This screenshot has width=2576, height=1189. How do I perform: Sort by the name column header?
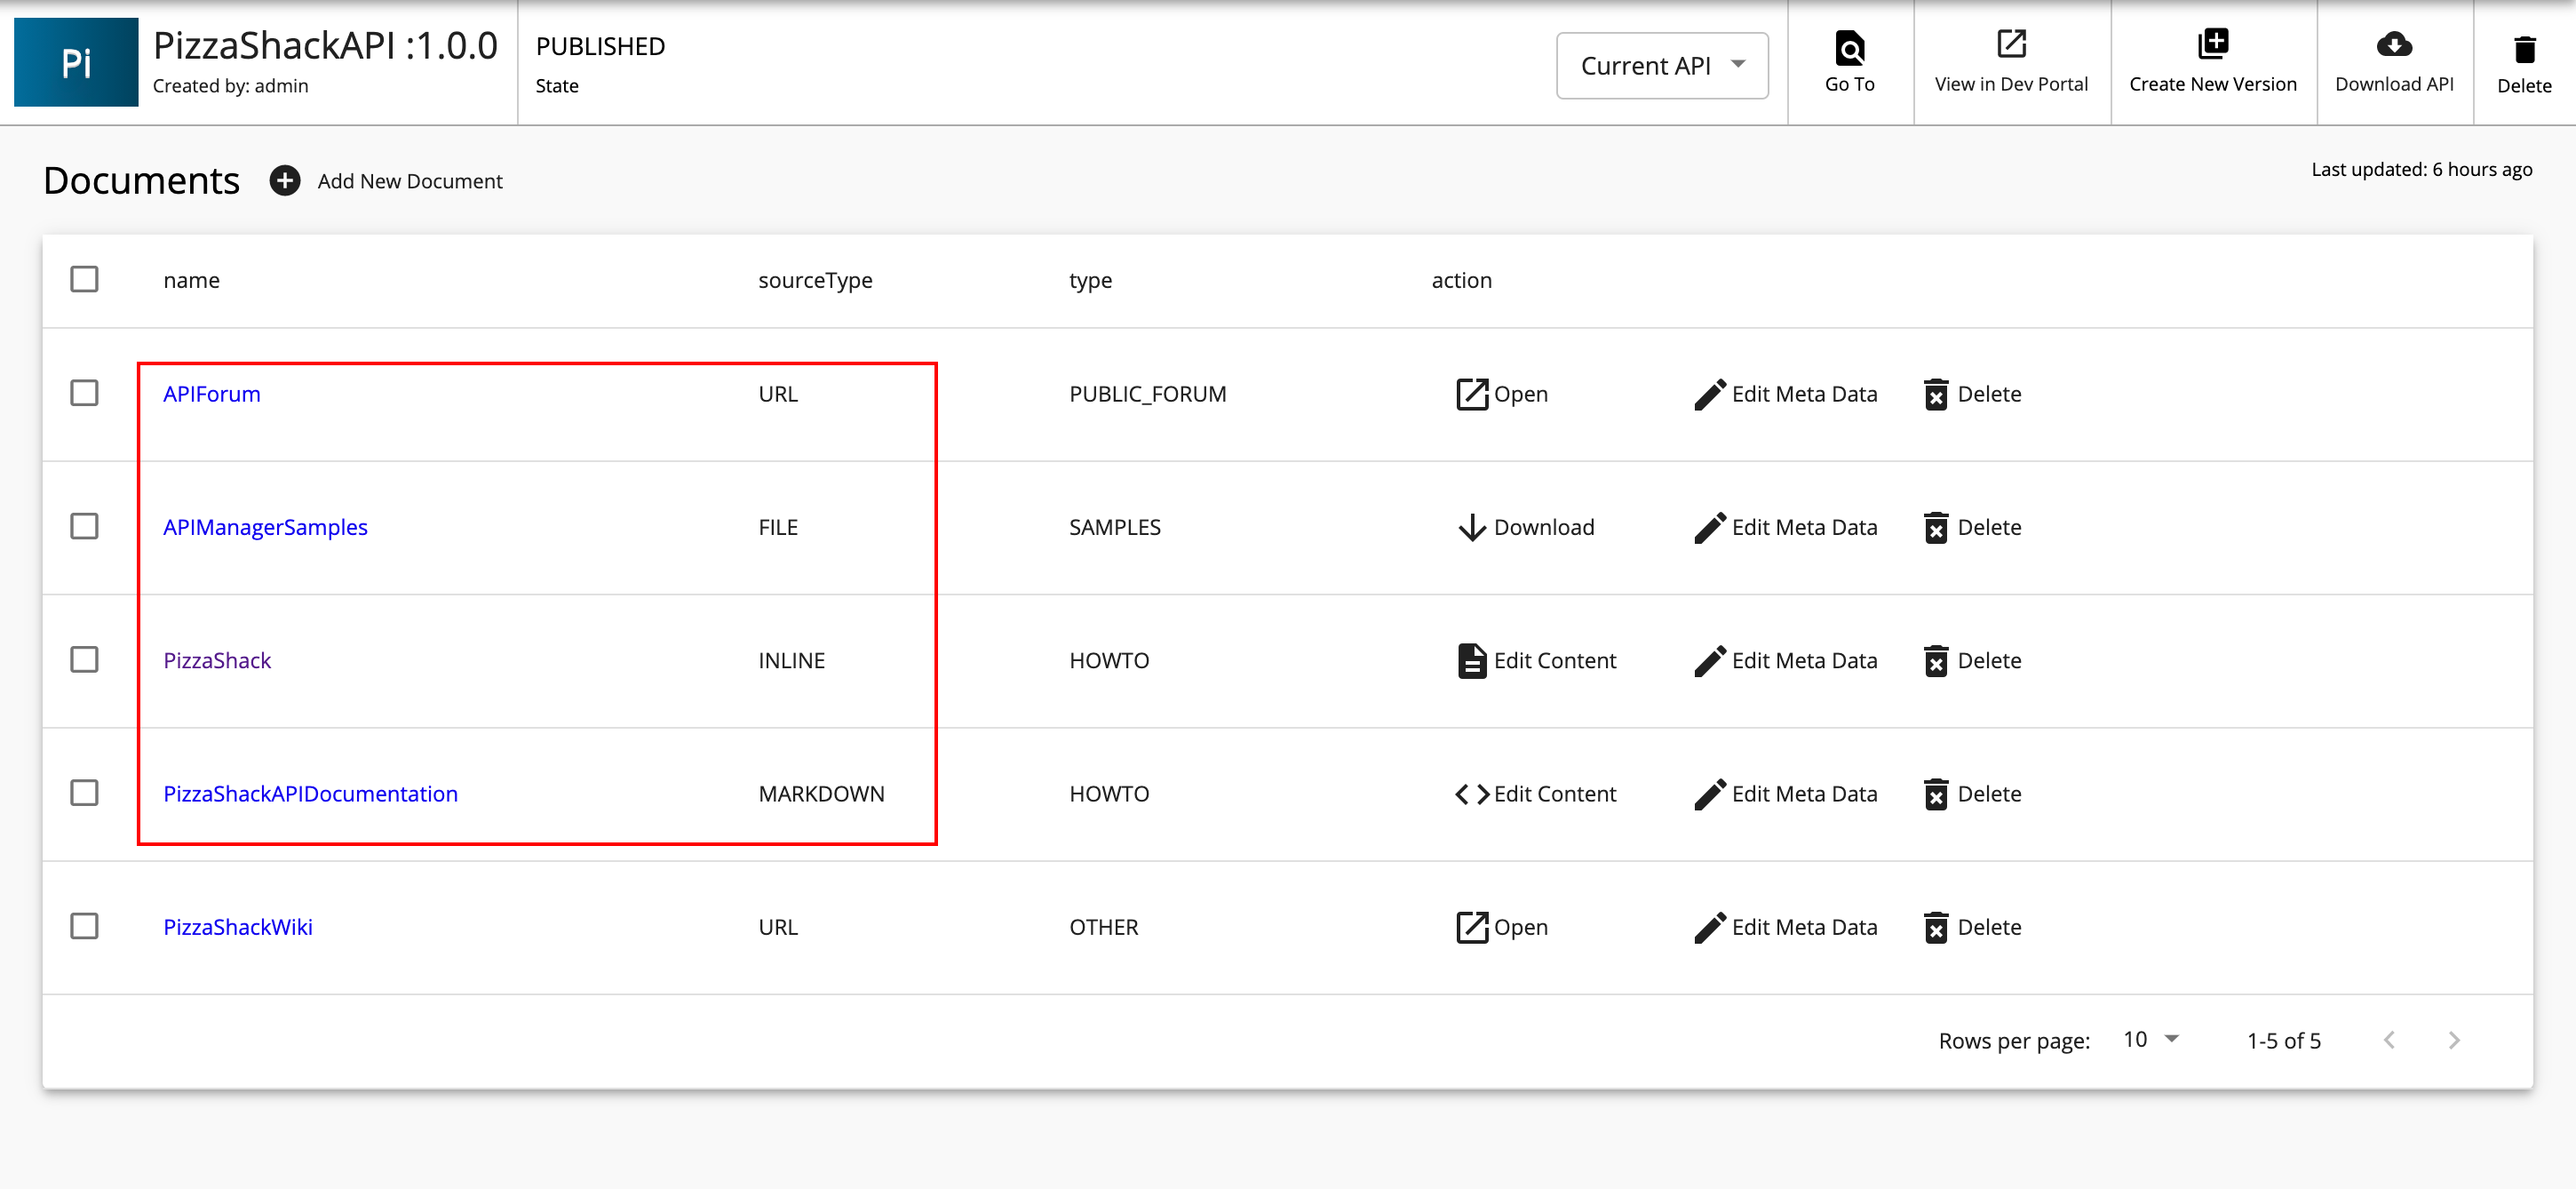tap(191, 280)
